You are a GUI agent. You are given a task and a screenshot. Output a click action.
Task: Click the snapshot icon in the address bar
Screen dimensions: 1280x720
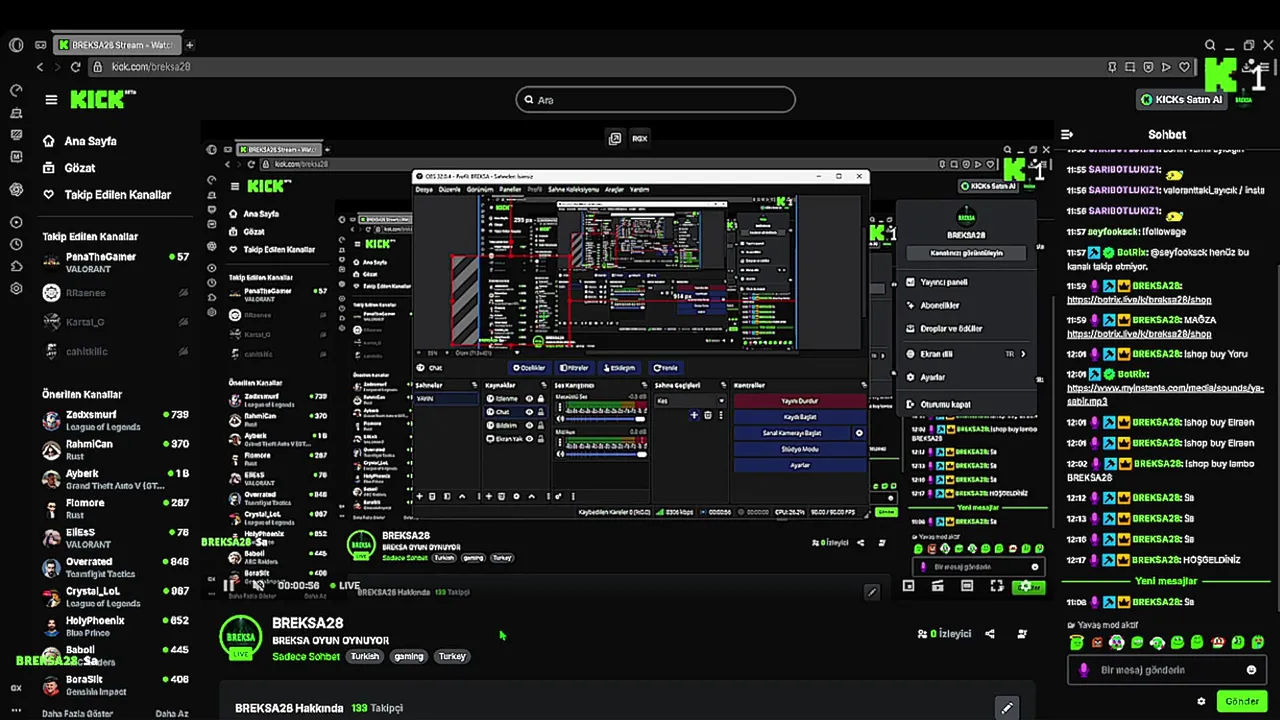coord(1130,67)
